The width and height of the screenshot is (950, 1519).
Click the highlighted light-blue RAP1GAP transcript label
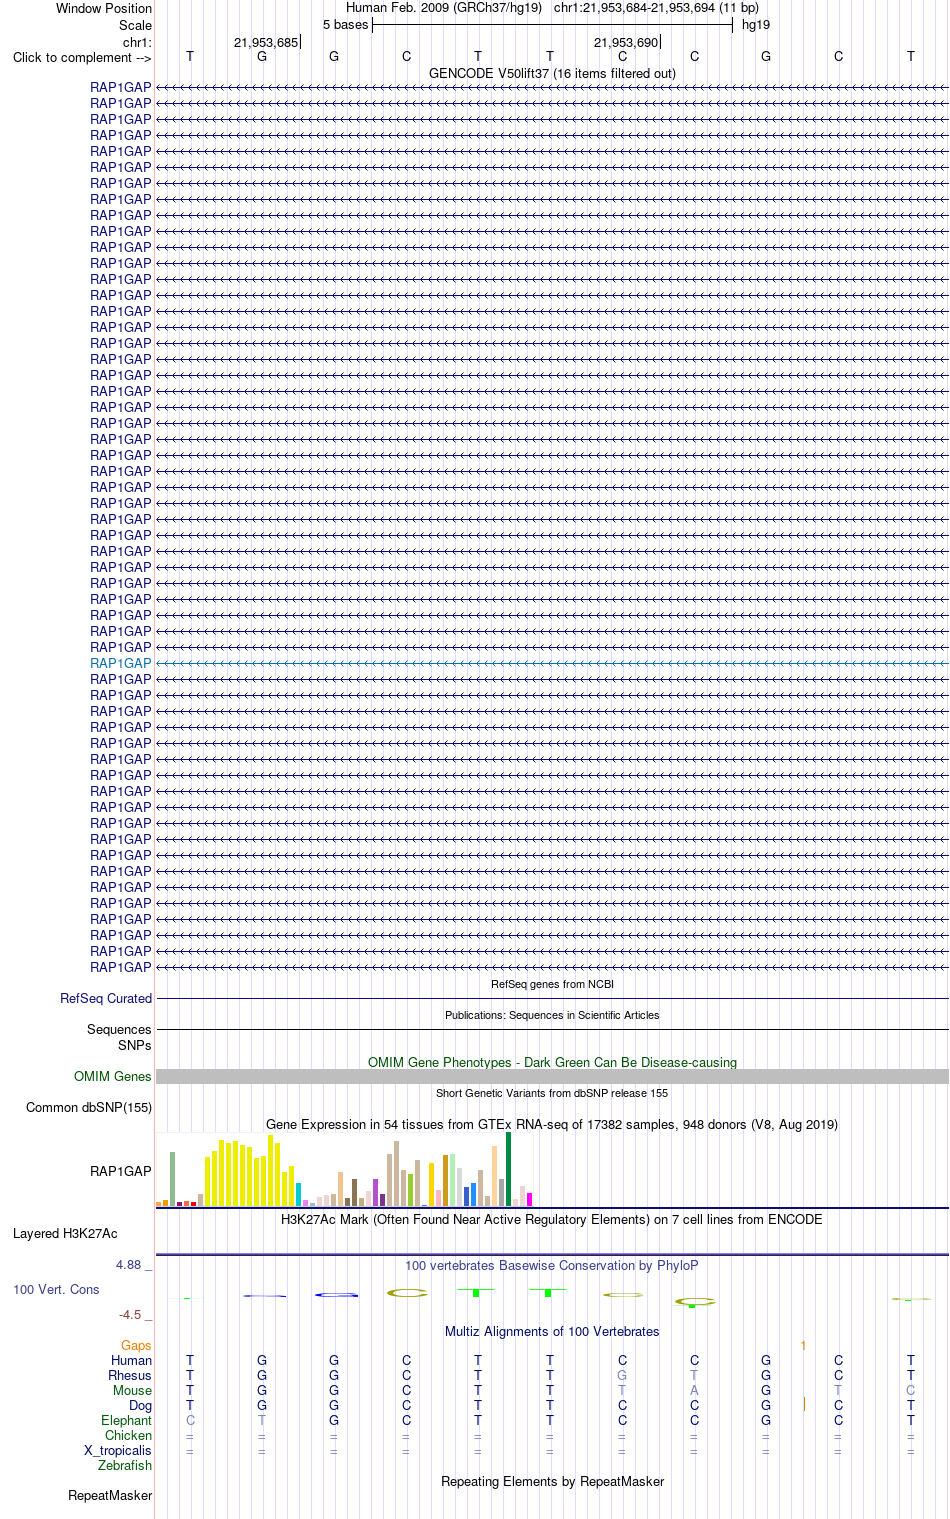[x=121, y=663]
